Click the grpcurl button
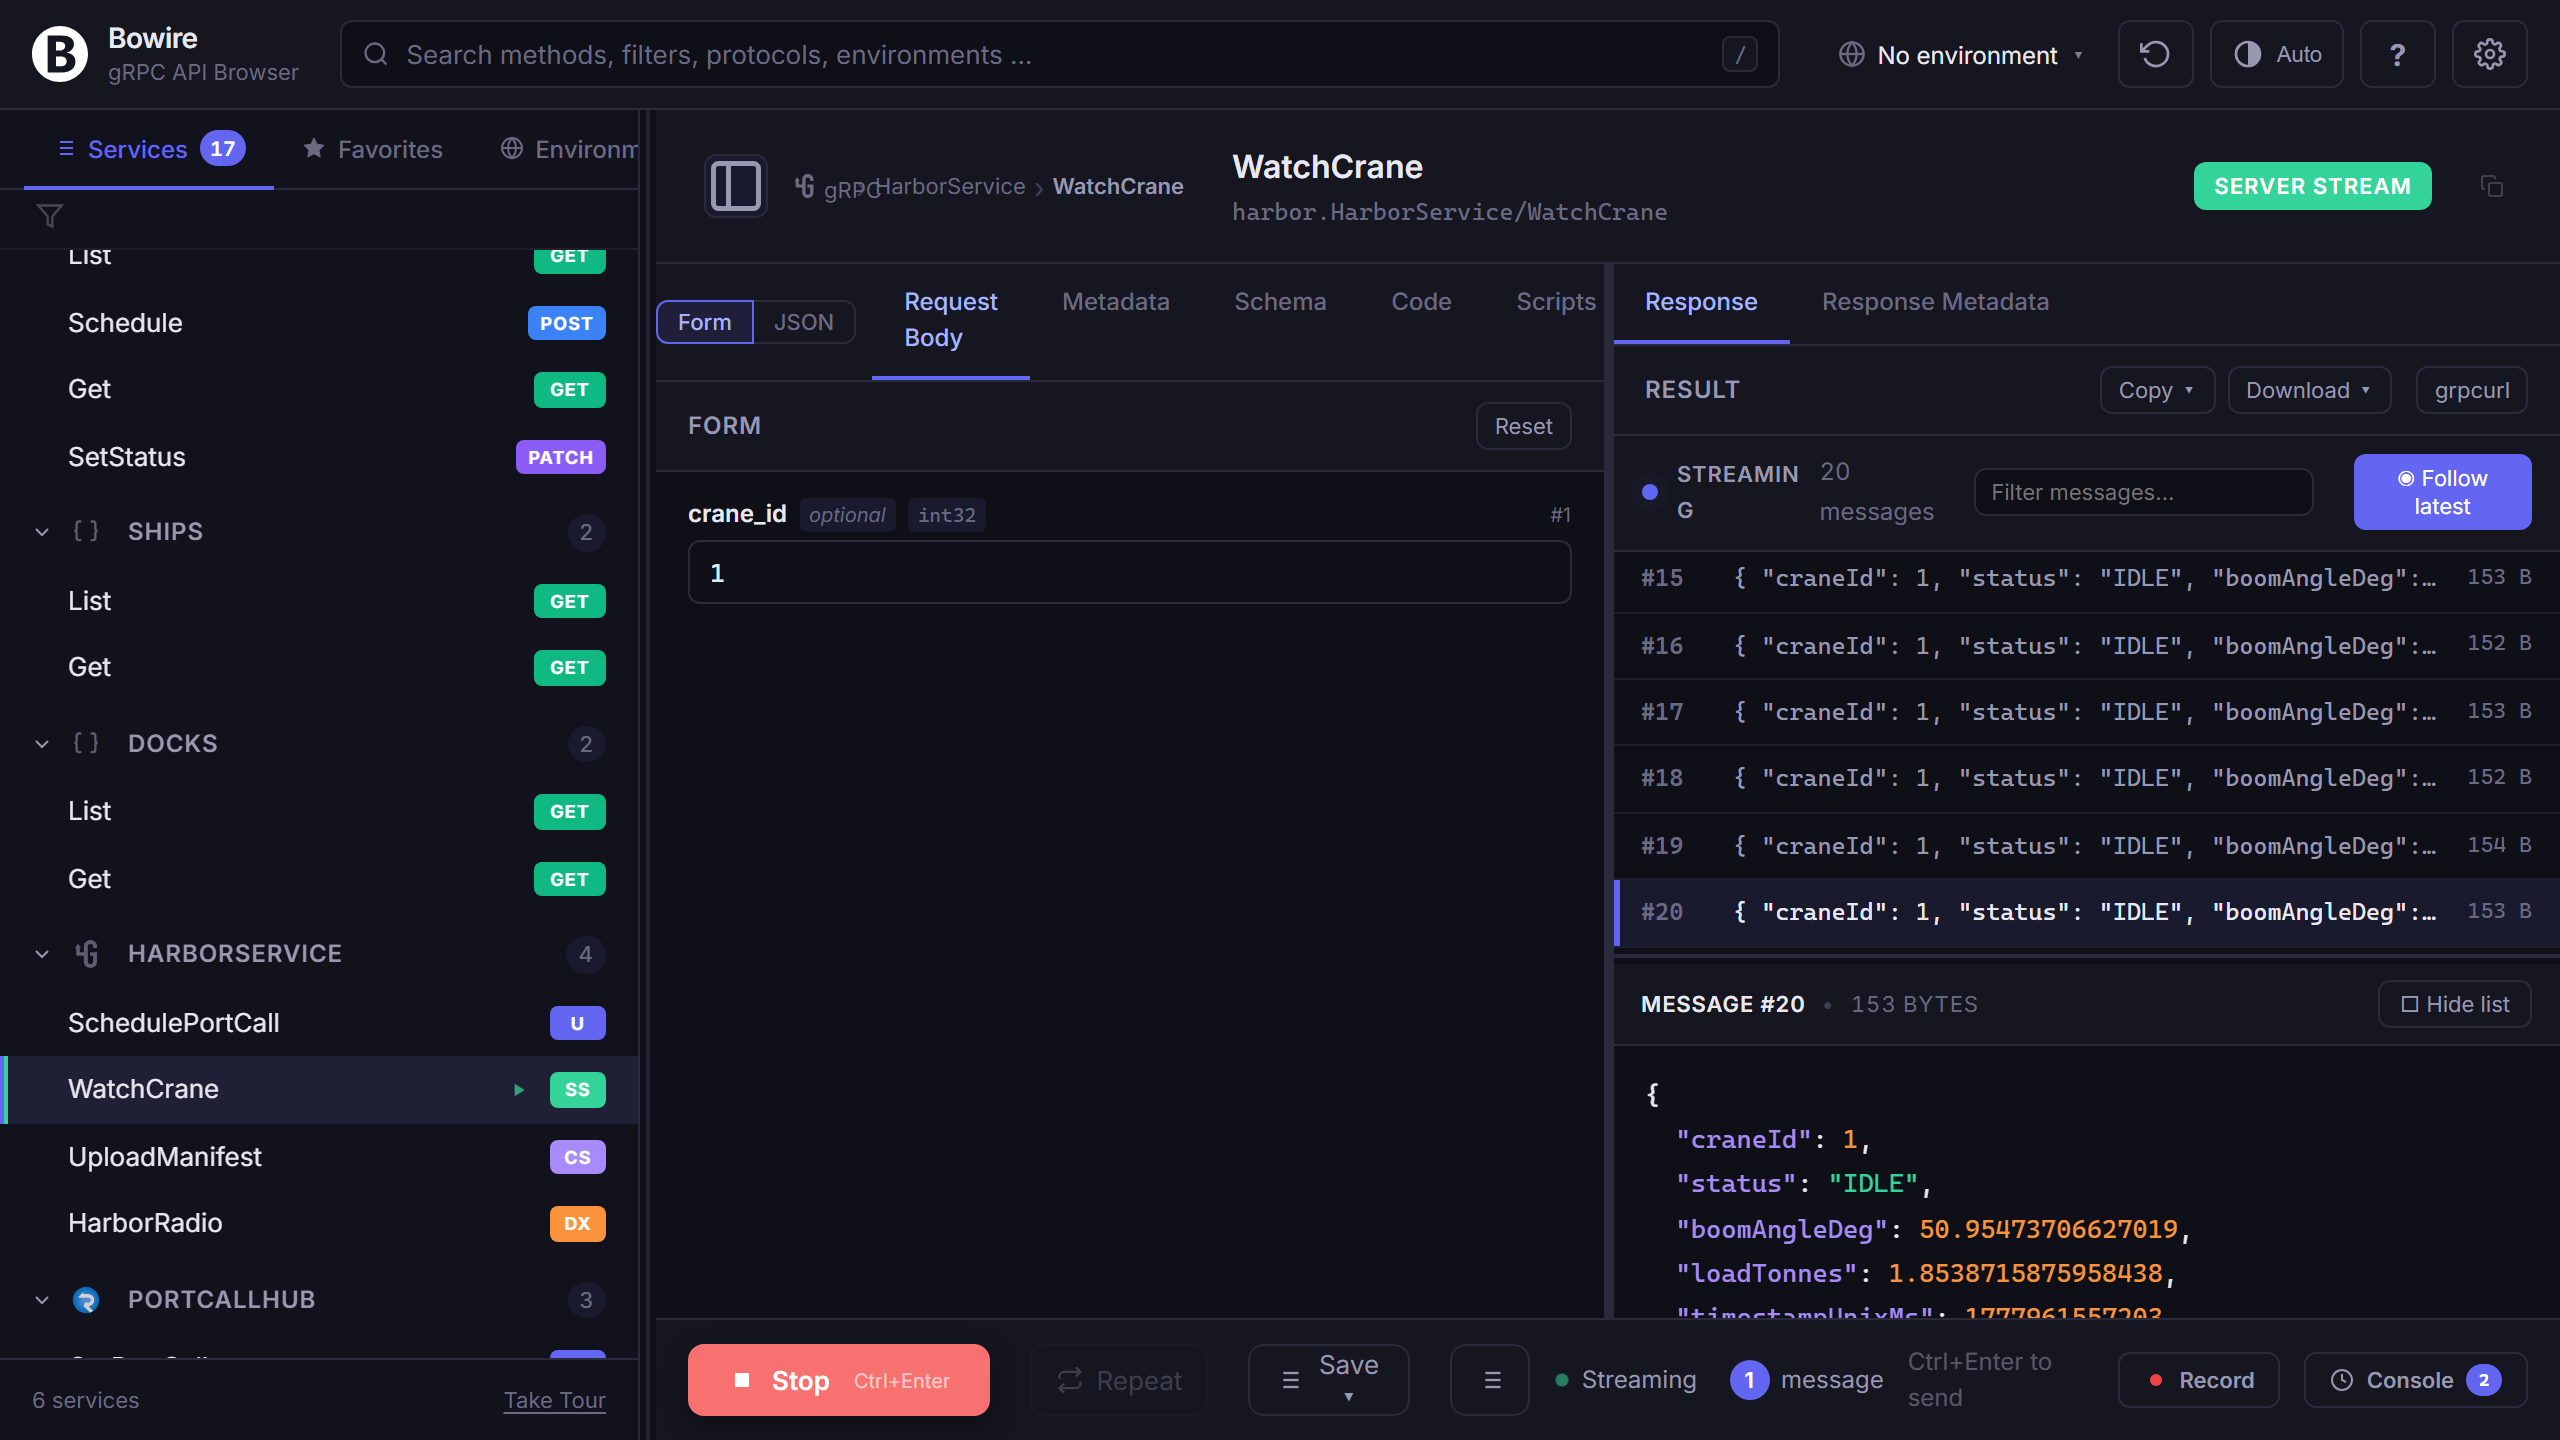The height and width of the screenshot is (1440, 2560). click(x=2471, y=390)
